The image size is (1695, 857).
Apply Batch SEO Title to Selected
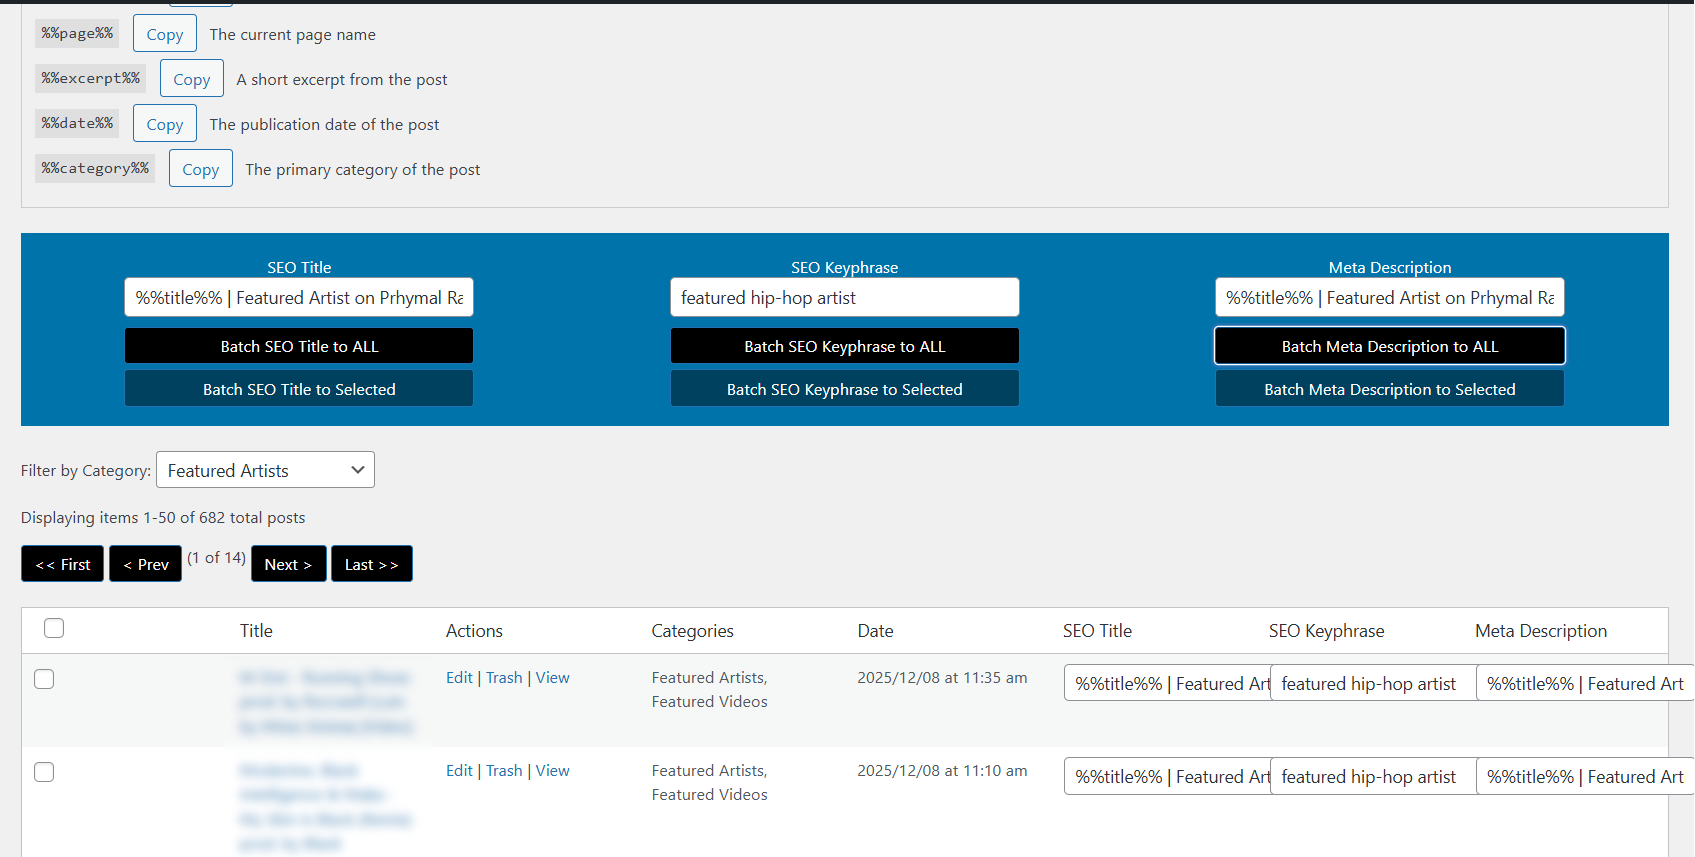click(299, 389)
